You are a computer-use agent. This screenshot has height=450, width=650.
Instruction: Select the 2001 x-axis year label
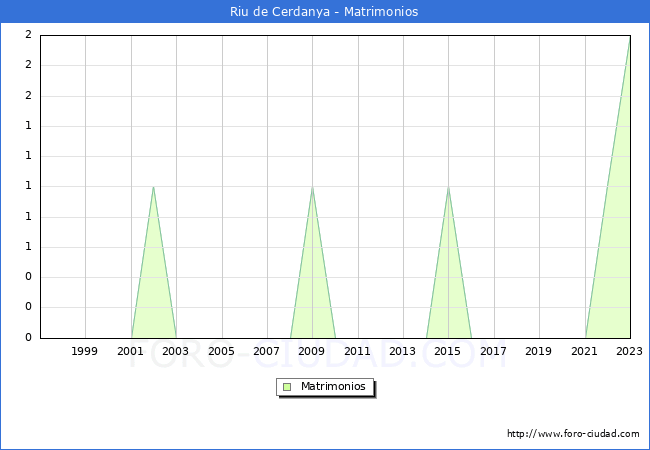(x=130, y=351)
